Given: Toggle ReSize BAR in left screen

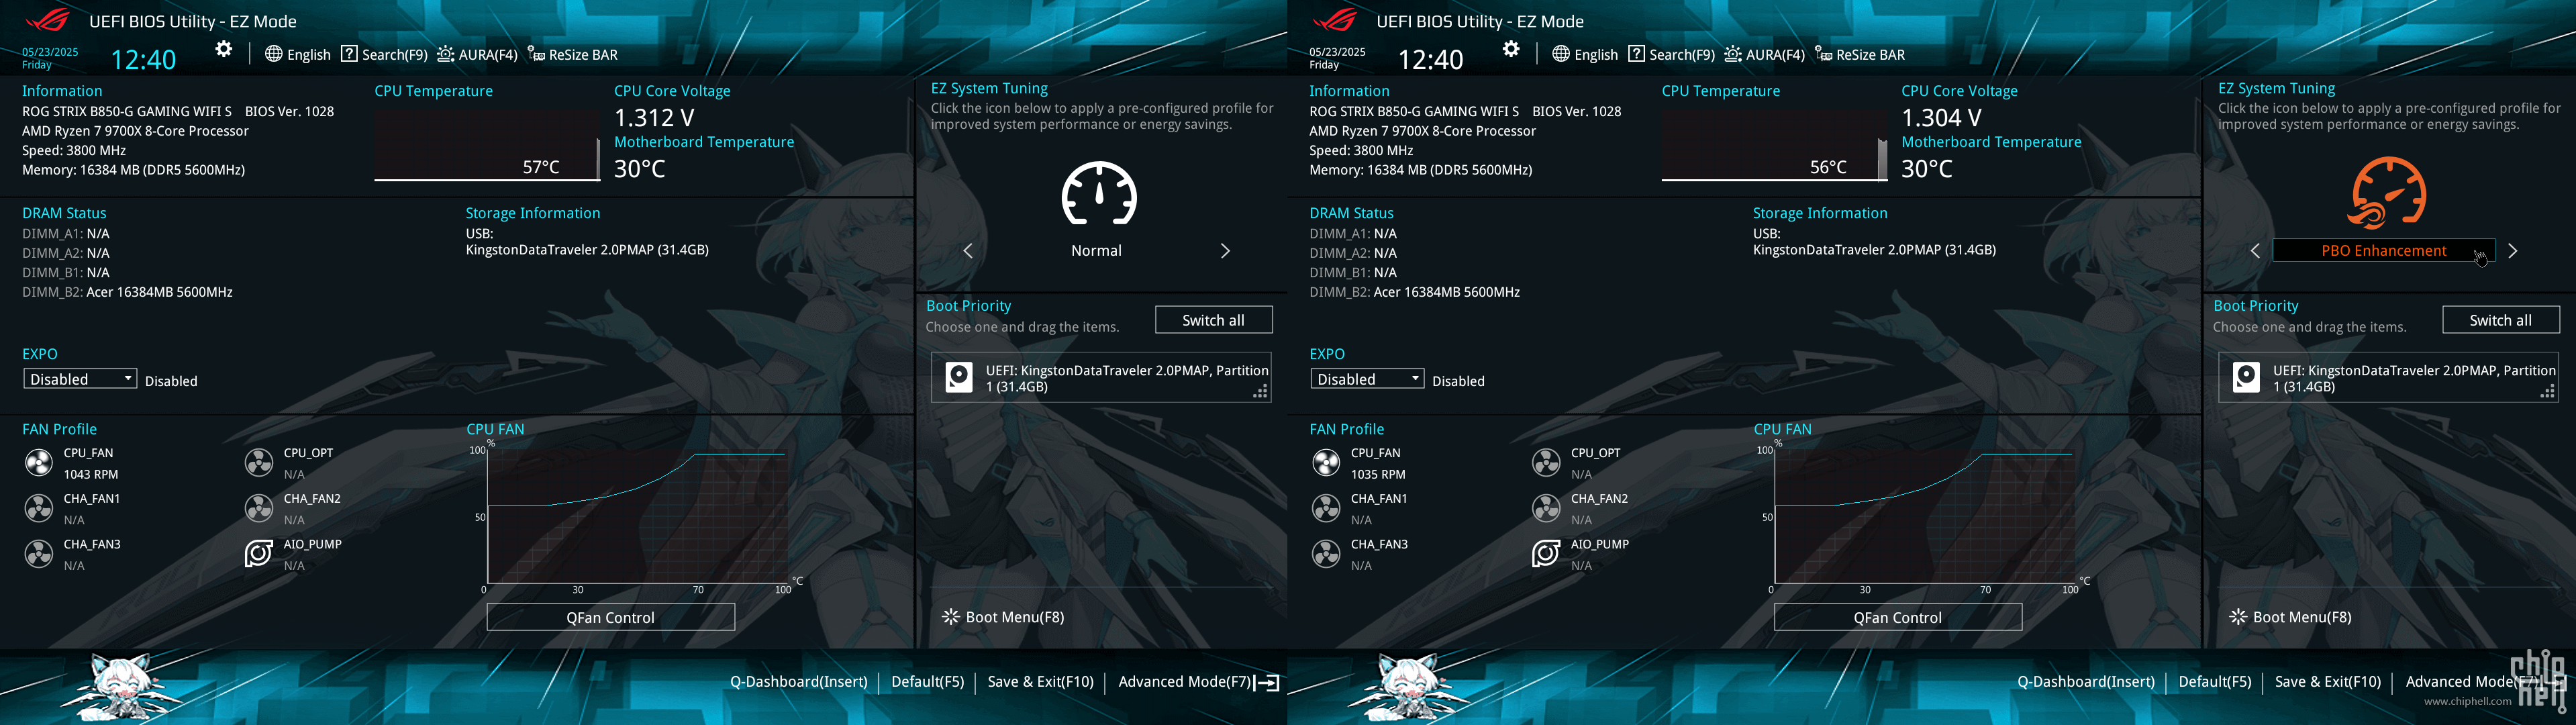Looking at the screenshot, I should point(572,54).
